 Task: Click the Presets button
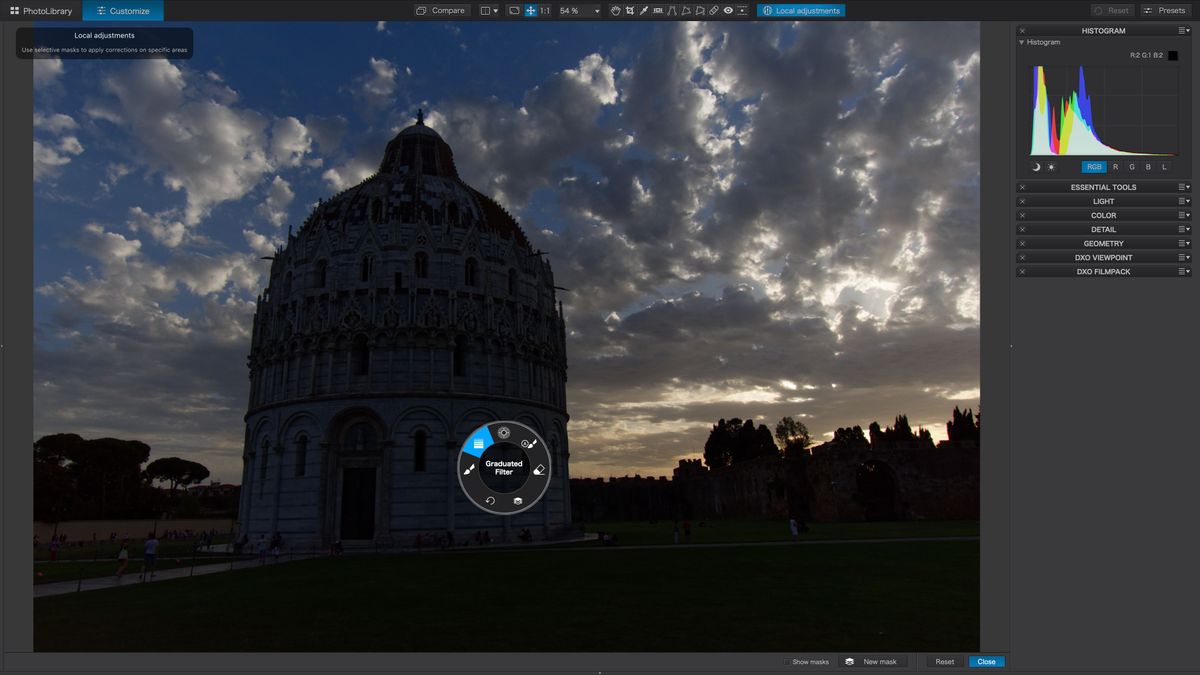[x=1165, y=10]
